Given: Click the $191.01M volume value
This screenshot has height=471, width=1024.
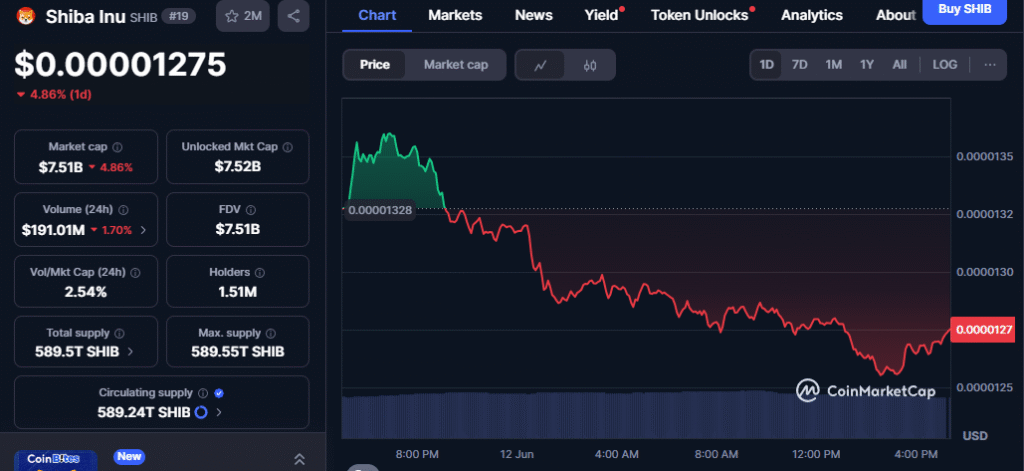Looking at the screenshot, I should [x=54, y=230].
